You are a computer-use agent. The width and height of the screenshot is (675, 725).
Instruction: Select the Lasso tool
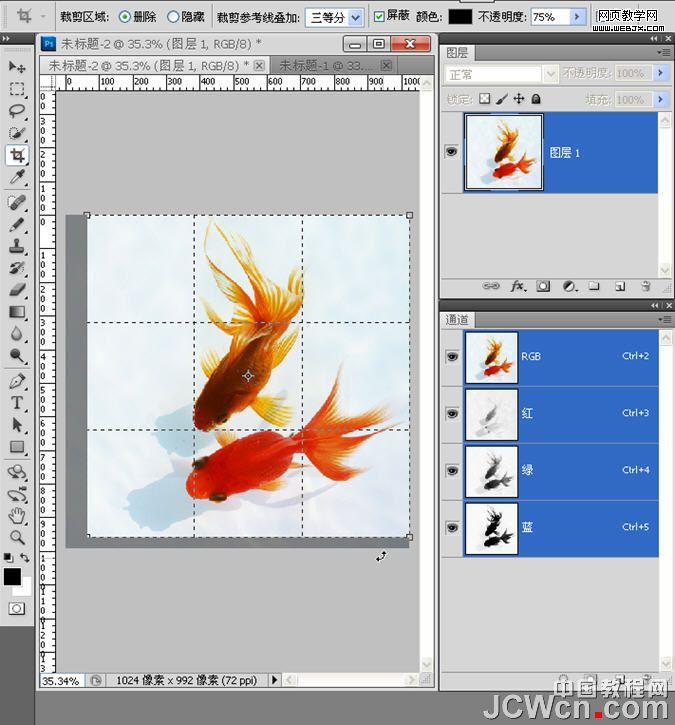click(17, 111)
